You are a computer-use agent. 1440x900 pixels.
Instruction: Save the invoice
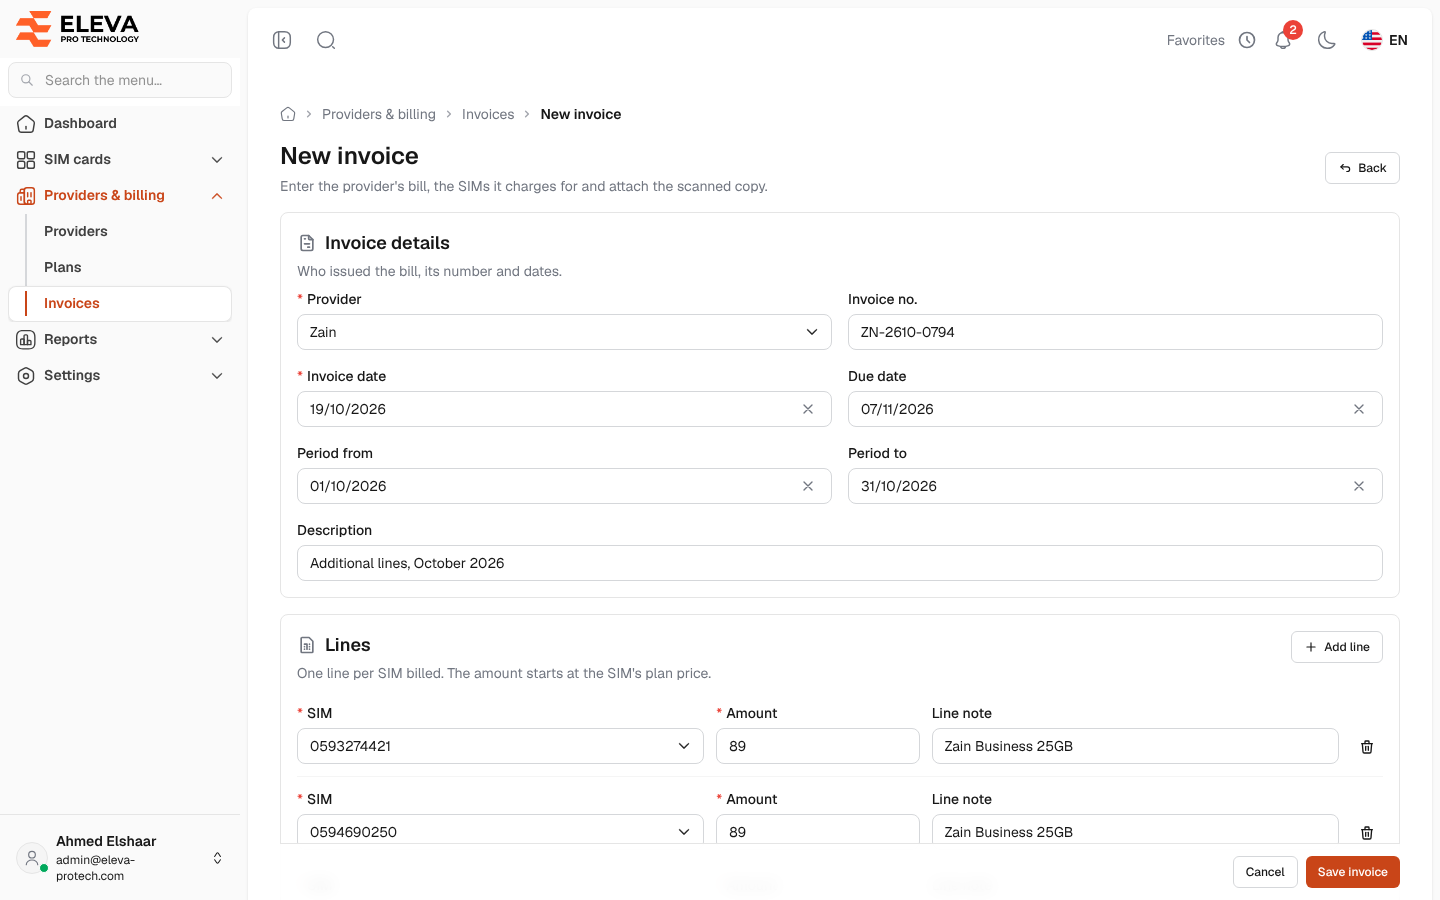tap(1353, 872)
